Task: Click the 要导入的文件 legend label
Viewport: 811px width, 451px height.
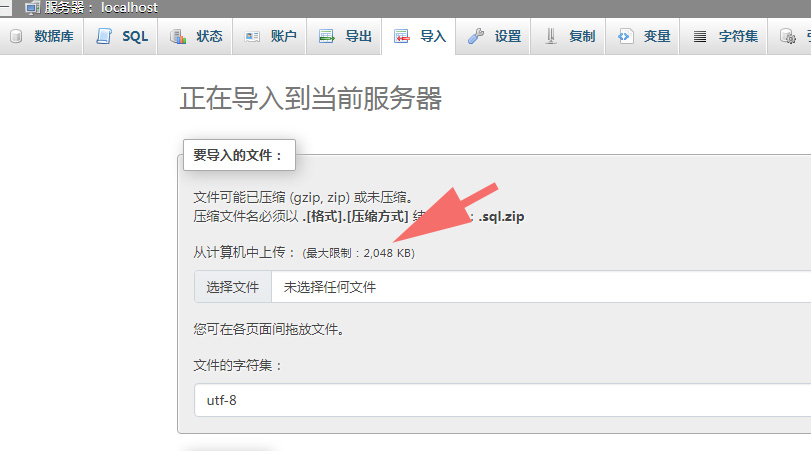Action: (239, 155)
